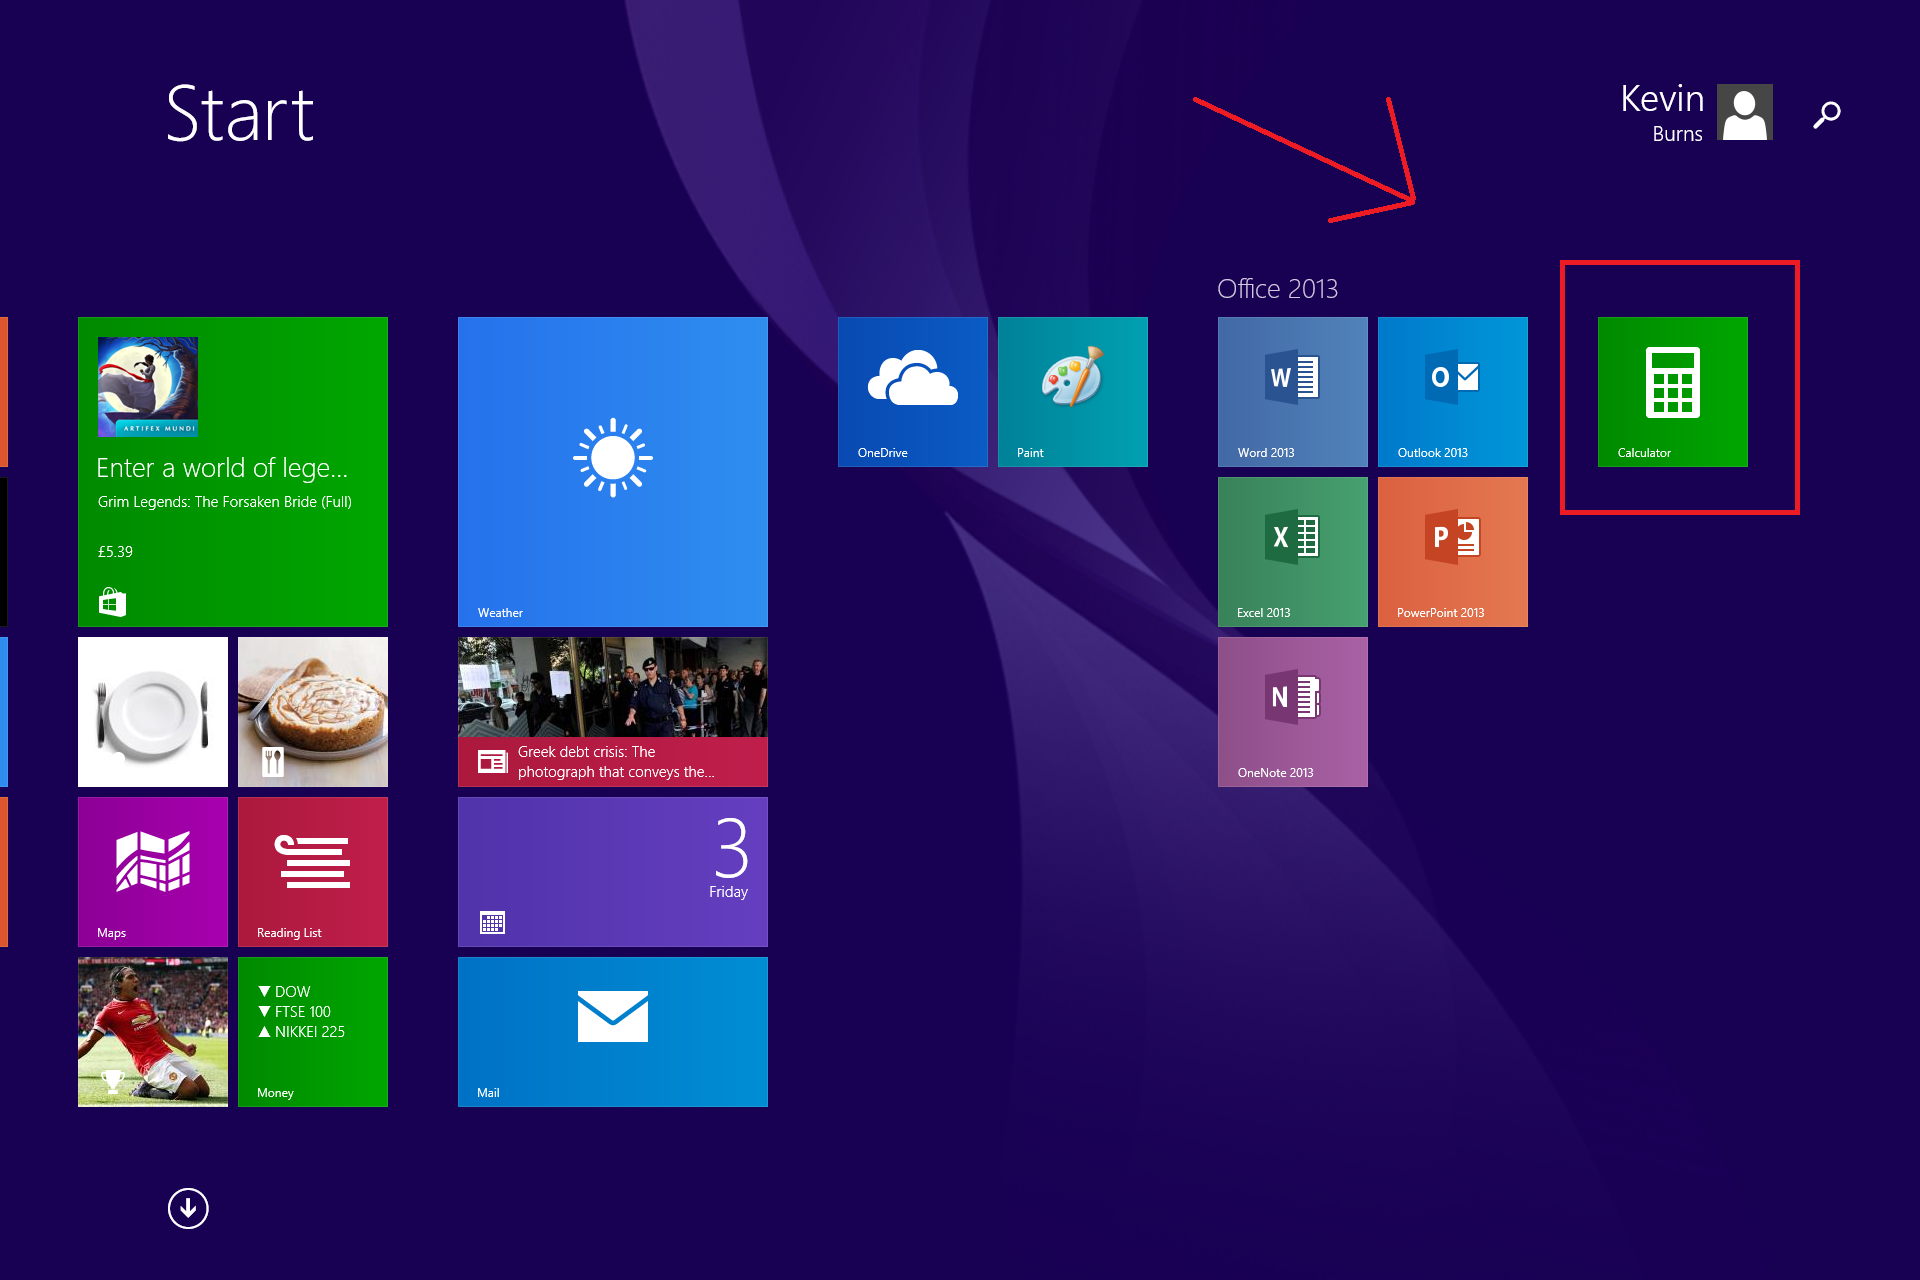Open Outlook 2013 tile

(1452, 392)
